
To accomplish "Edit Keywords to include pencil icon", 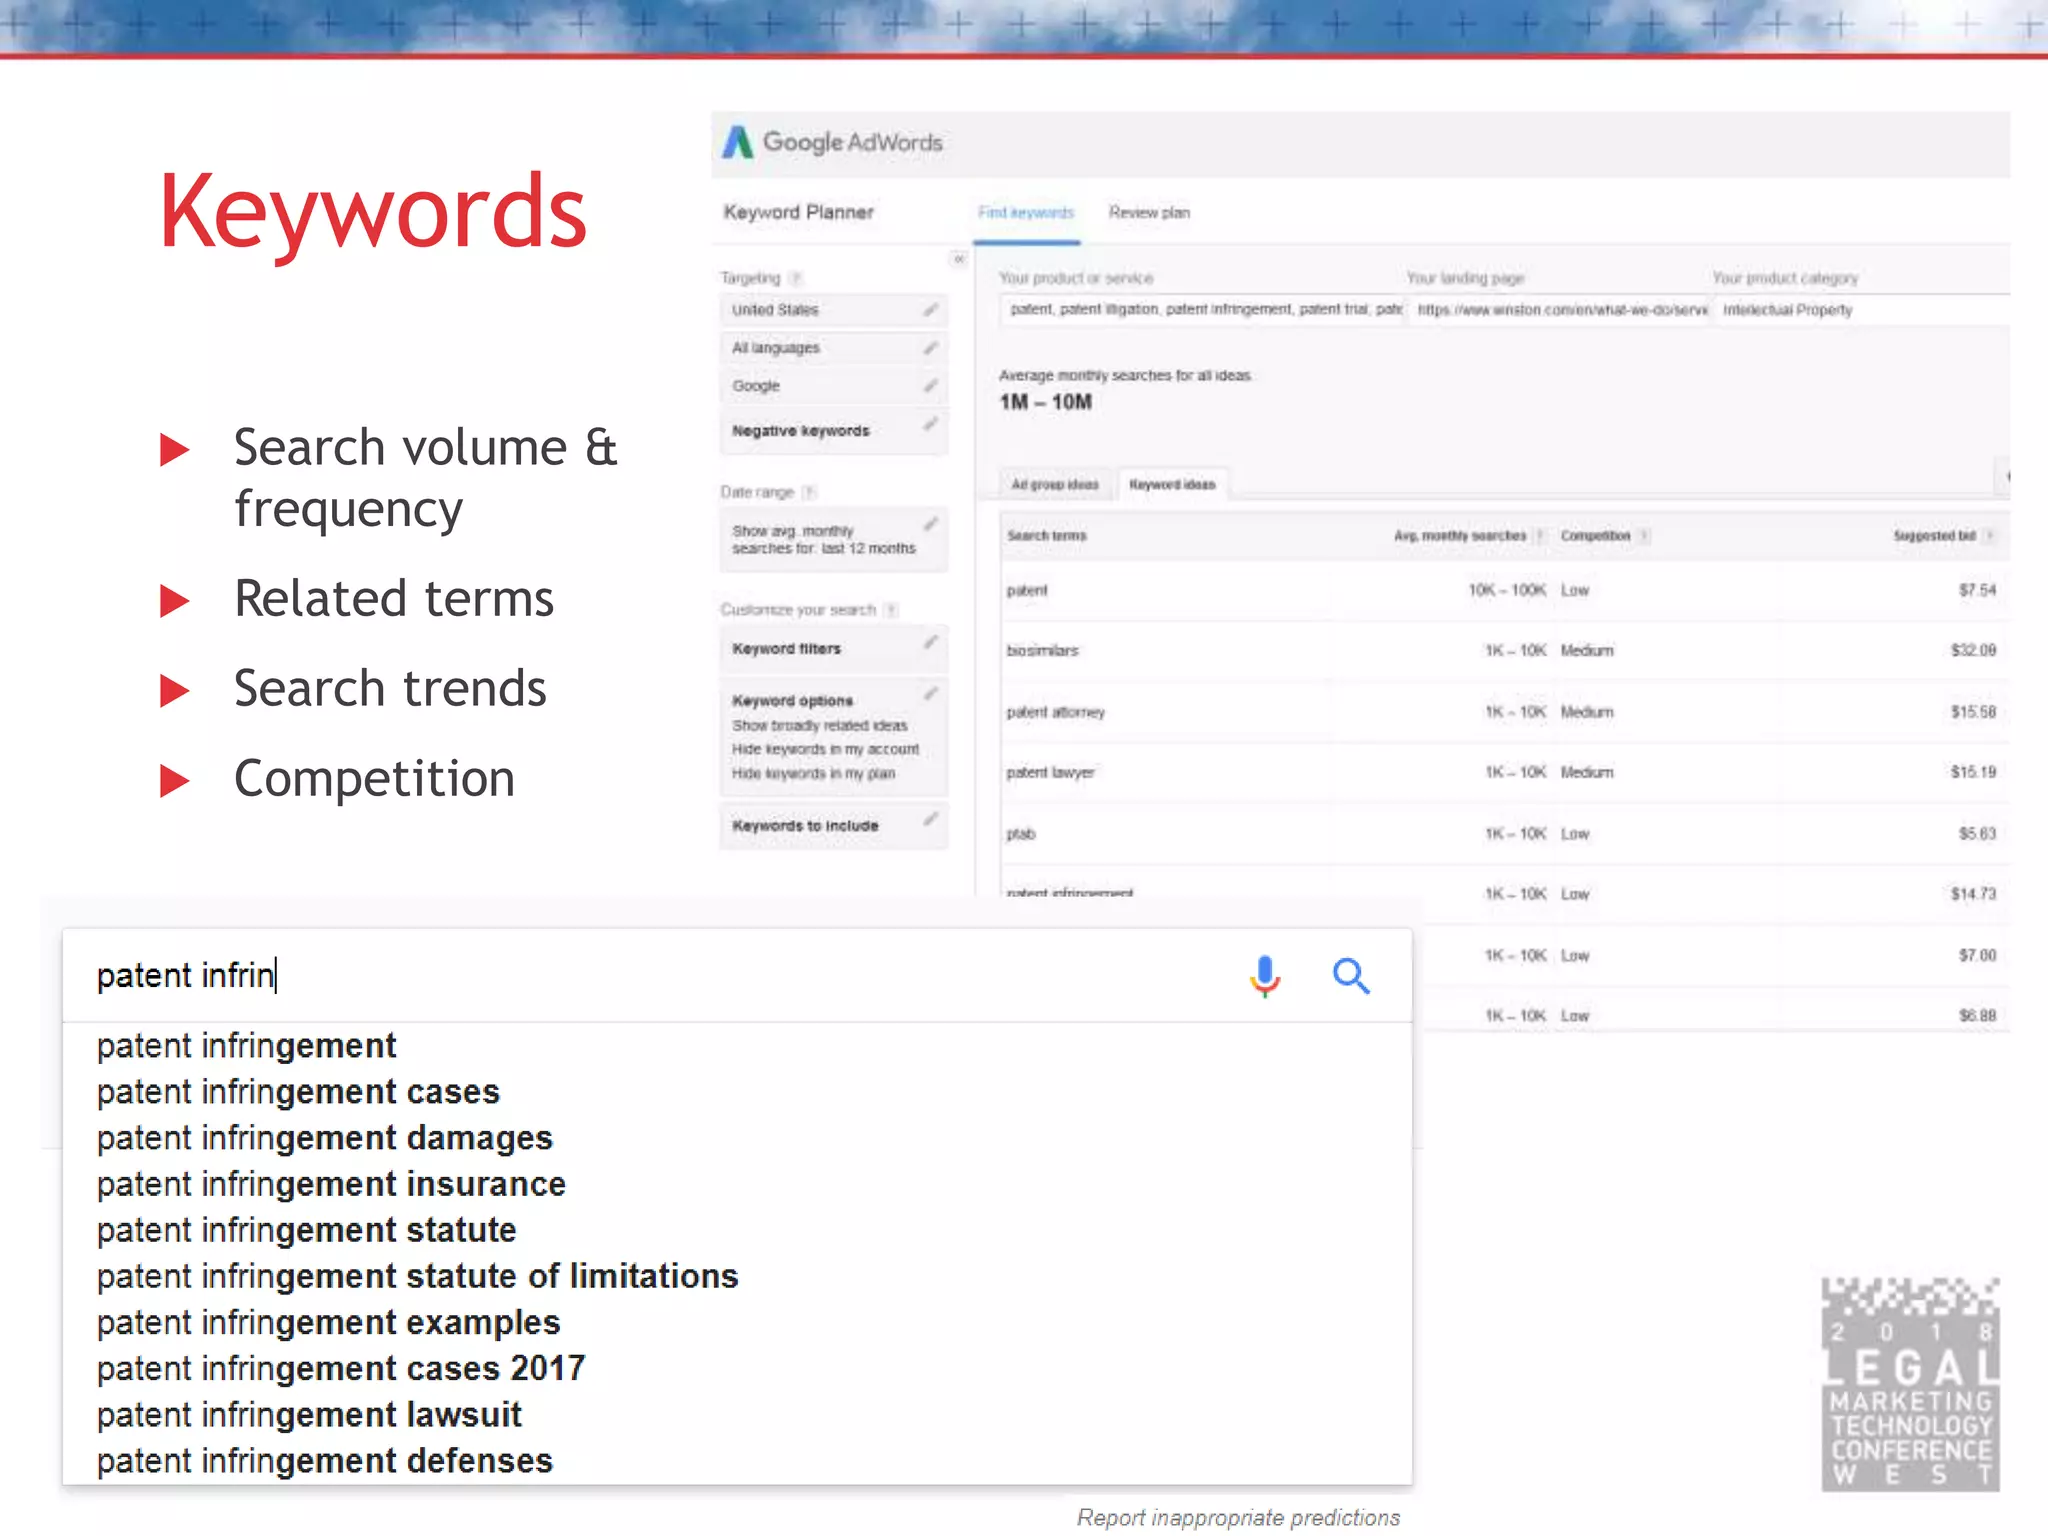I will click(930, 820).
